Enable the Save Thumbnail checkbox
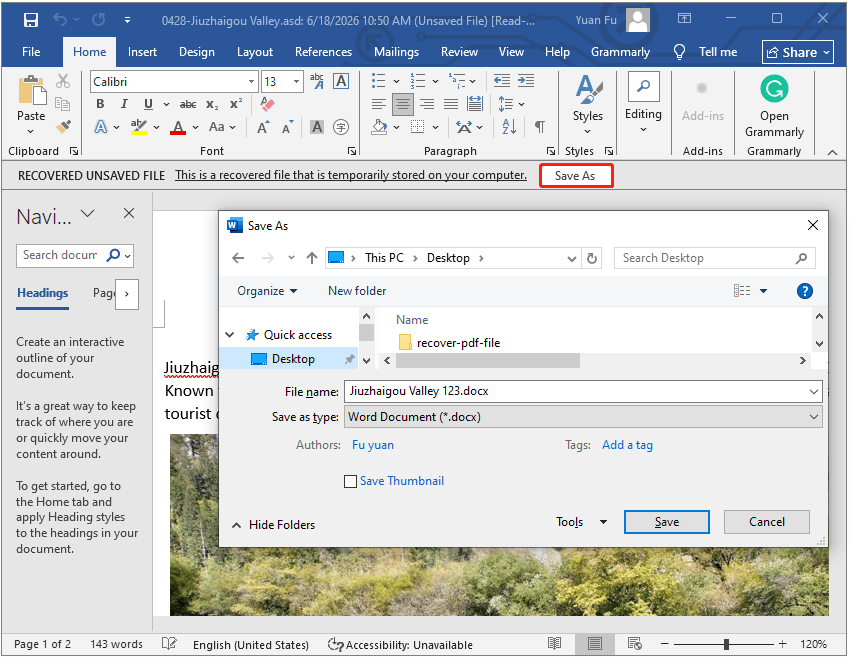Image resolution: width=850 pixels, height=659 pixels. (350, 481)
